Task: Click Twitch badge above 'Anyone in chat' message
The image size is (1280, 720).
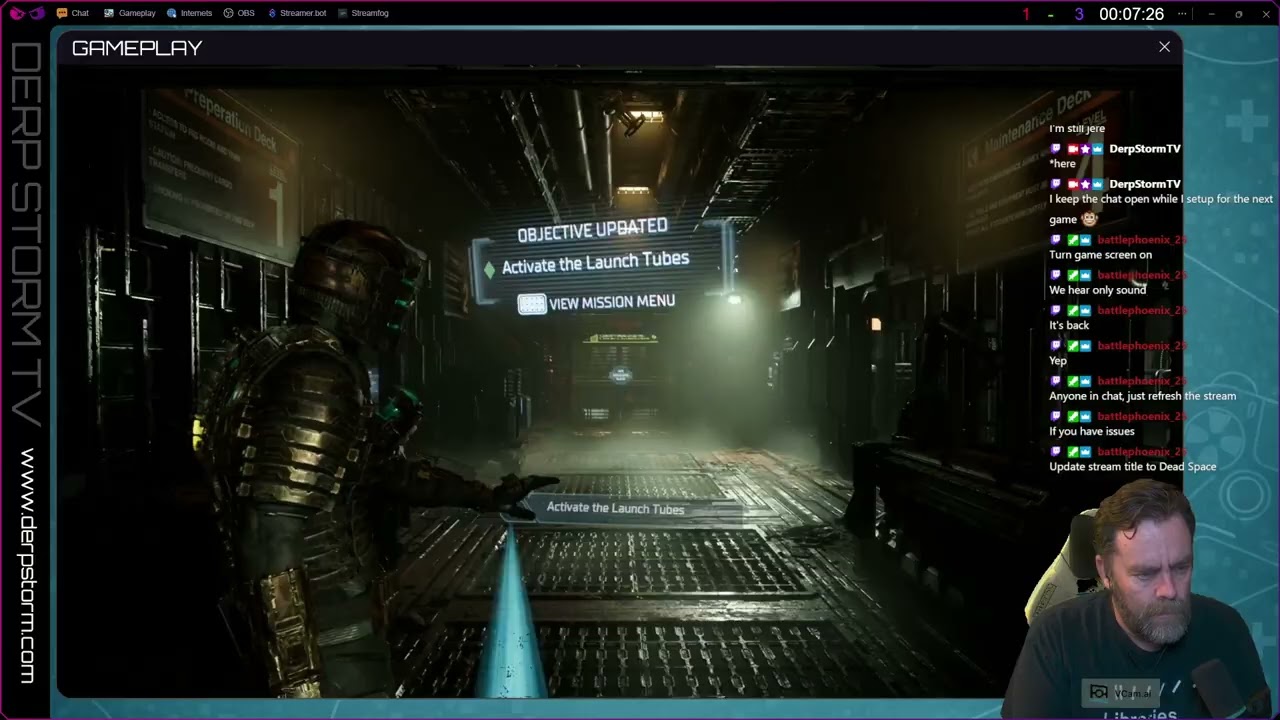Action: coord(1055,381)
